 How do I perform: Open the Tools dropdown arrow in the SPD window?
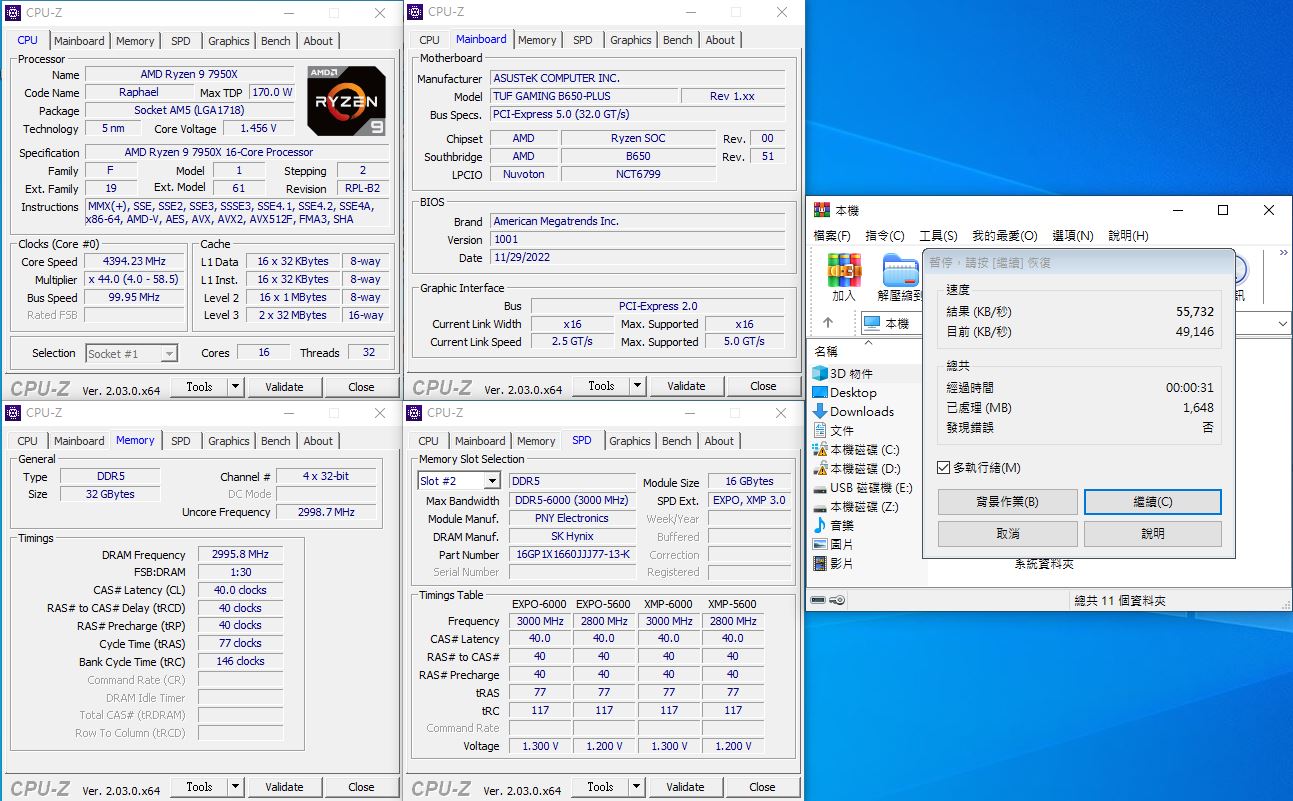[x=636, y=787]
